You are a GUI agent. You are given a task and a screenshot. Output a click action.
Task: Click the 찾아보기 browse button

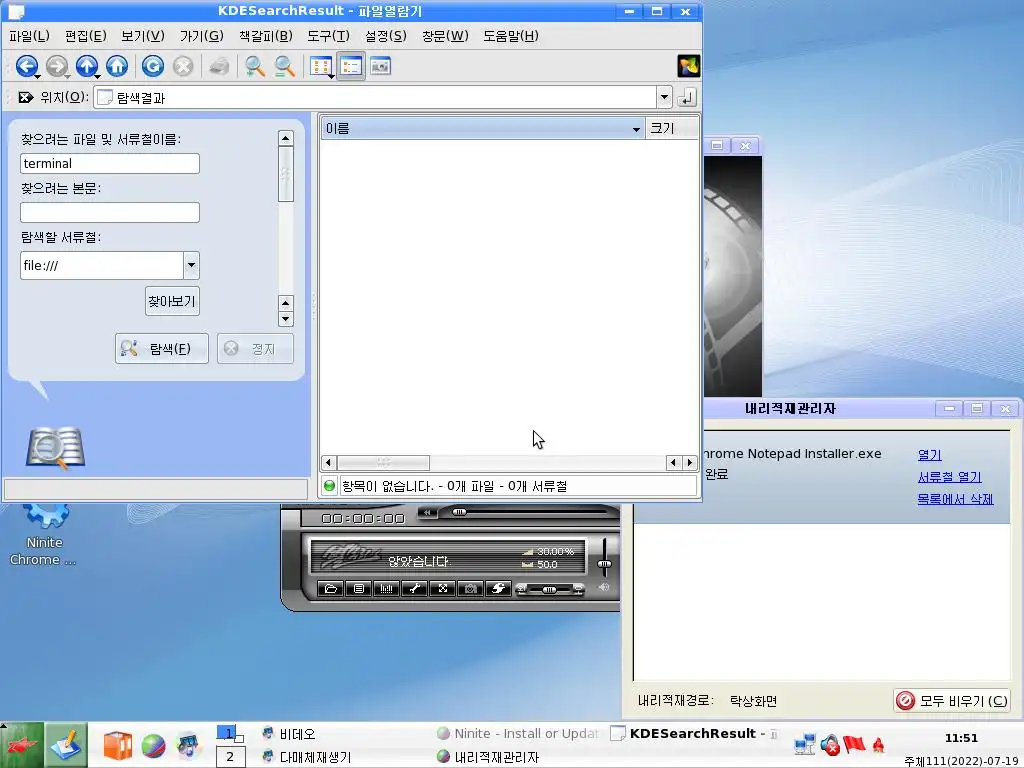tap(172, 301)
